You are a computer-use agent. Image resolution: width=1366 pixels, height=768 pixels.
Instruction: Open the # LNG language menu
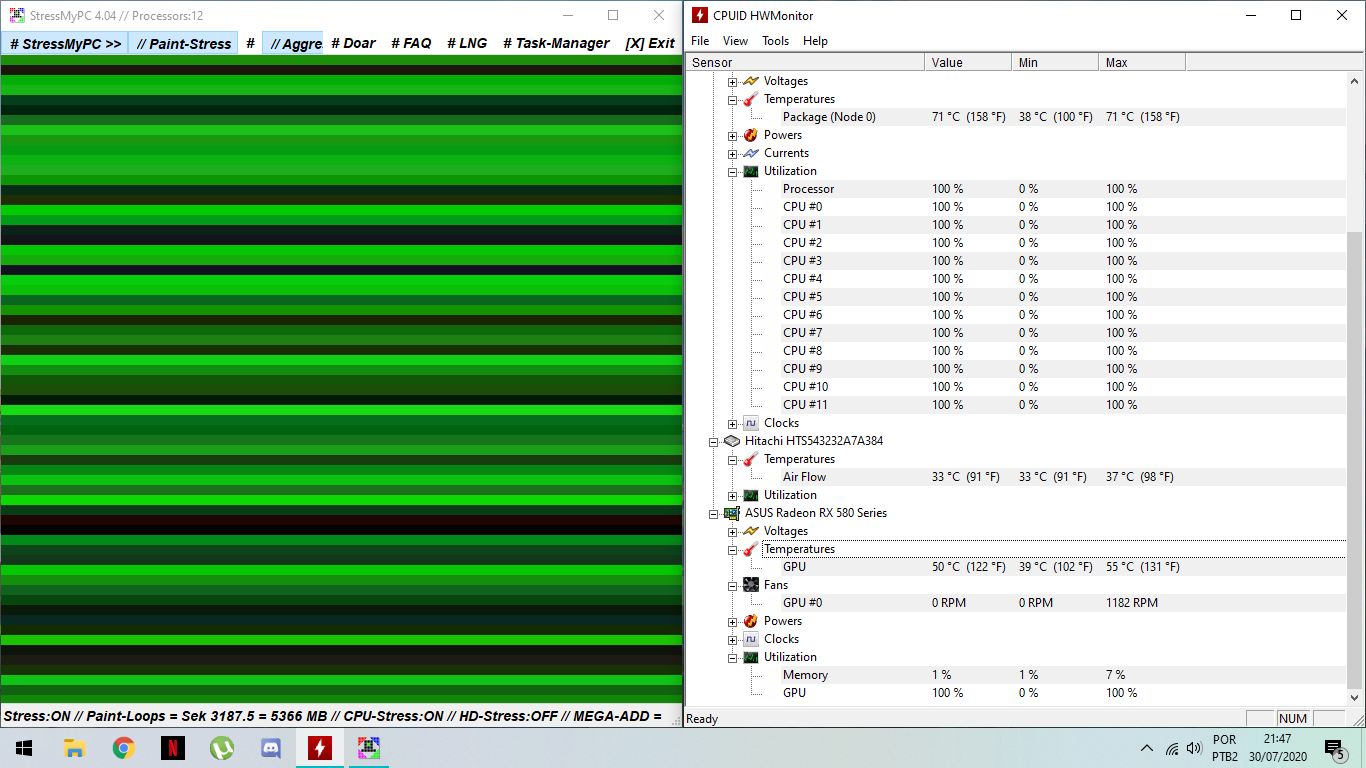(x=467, y=43)
